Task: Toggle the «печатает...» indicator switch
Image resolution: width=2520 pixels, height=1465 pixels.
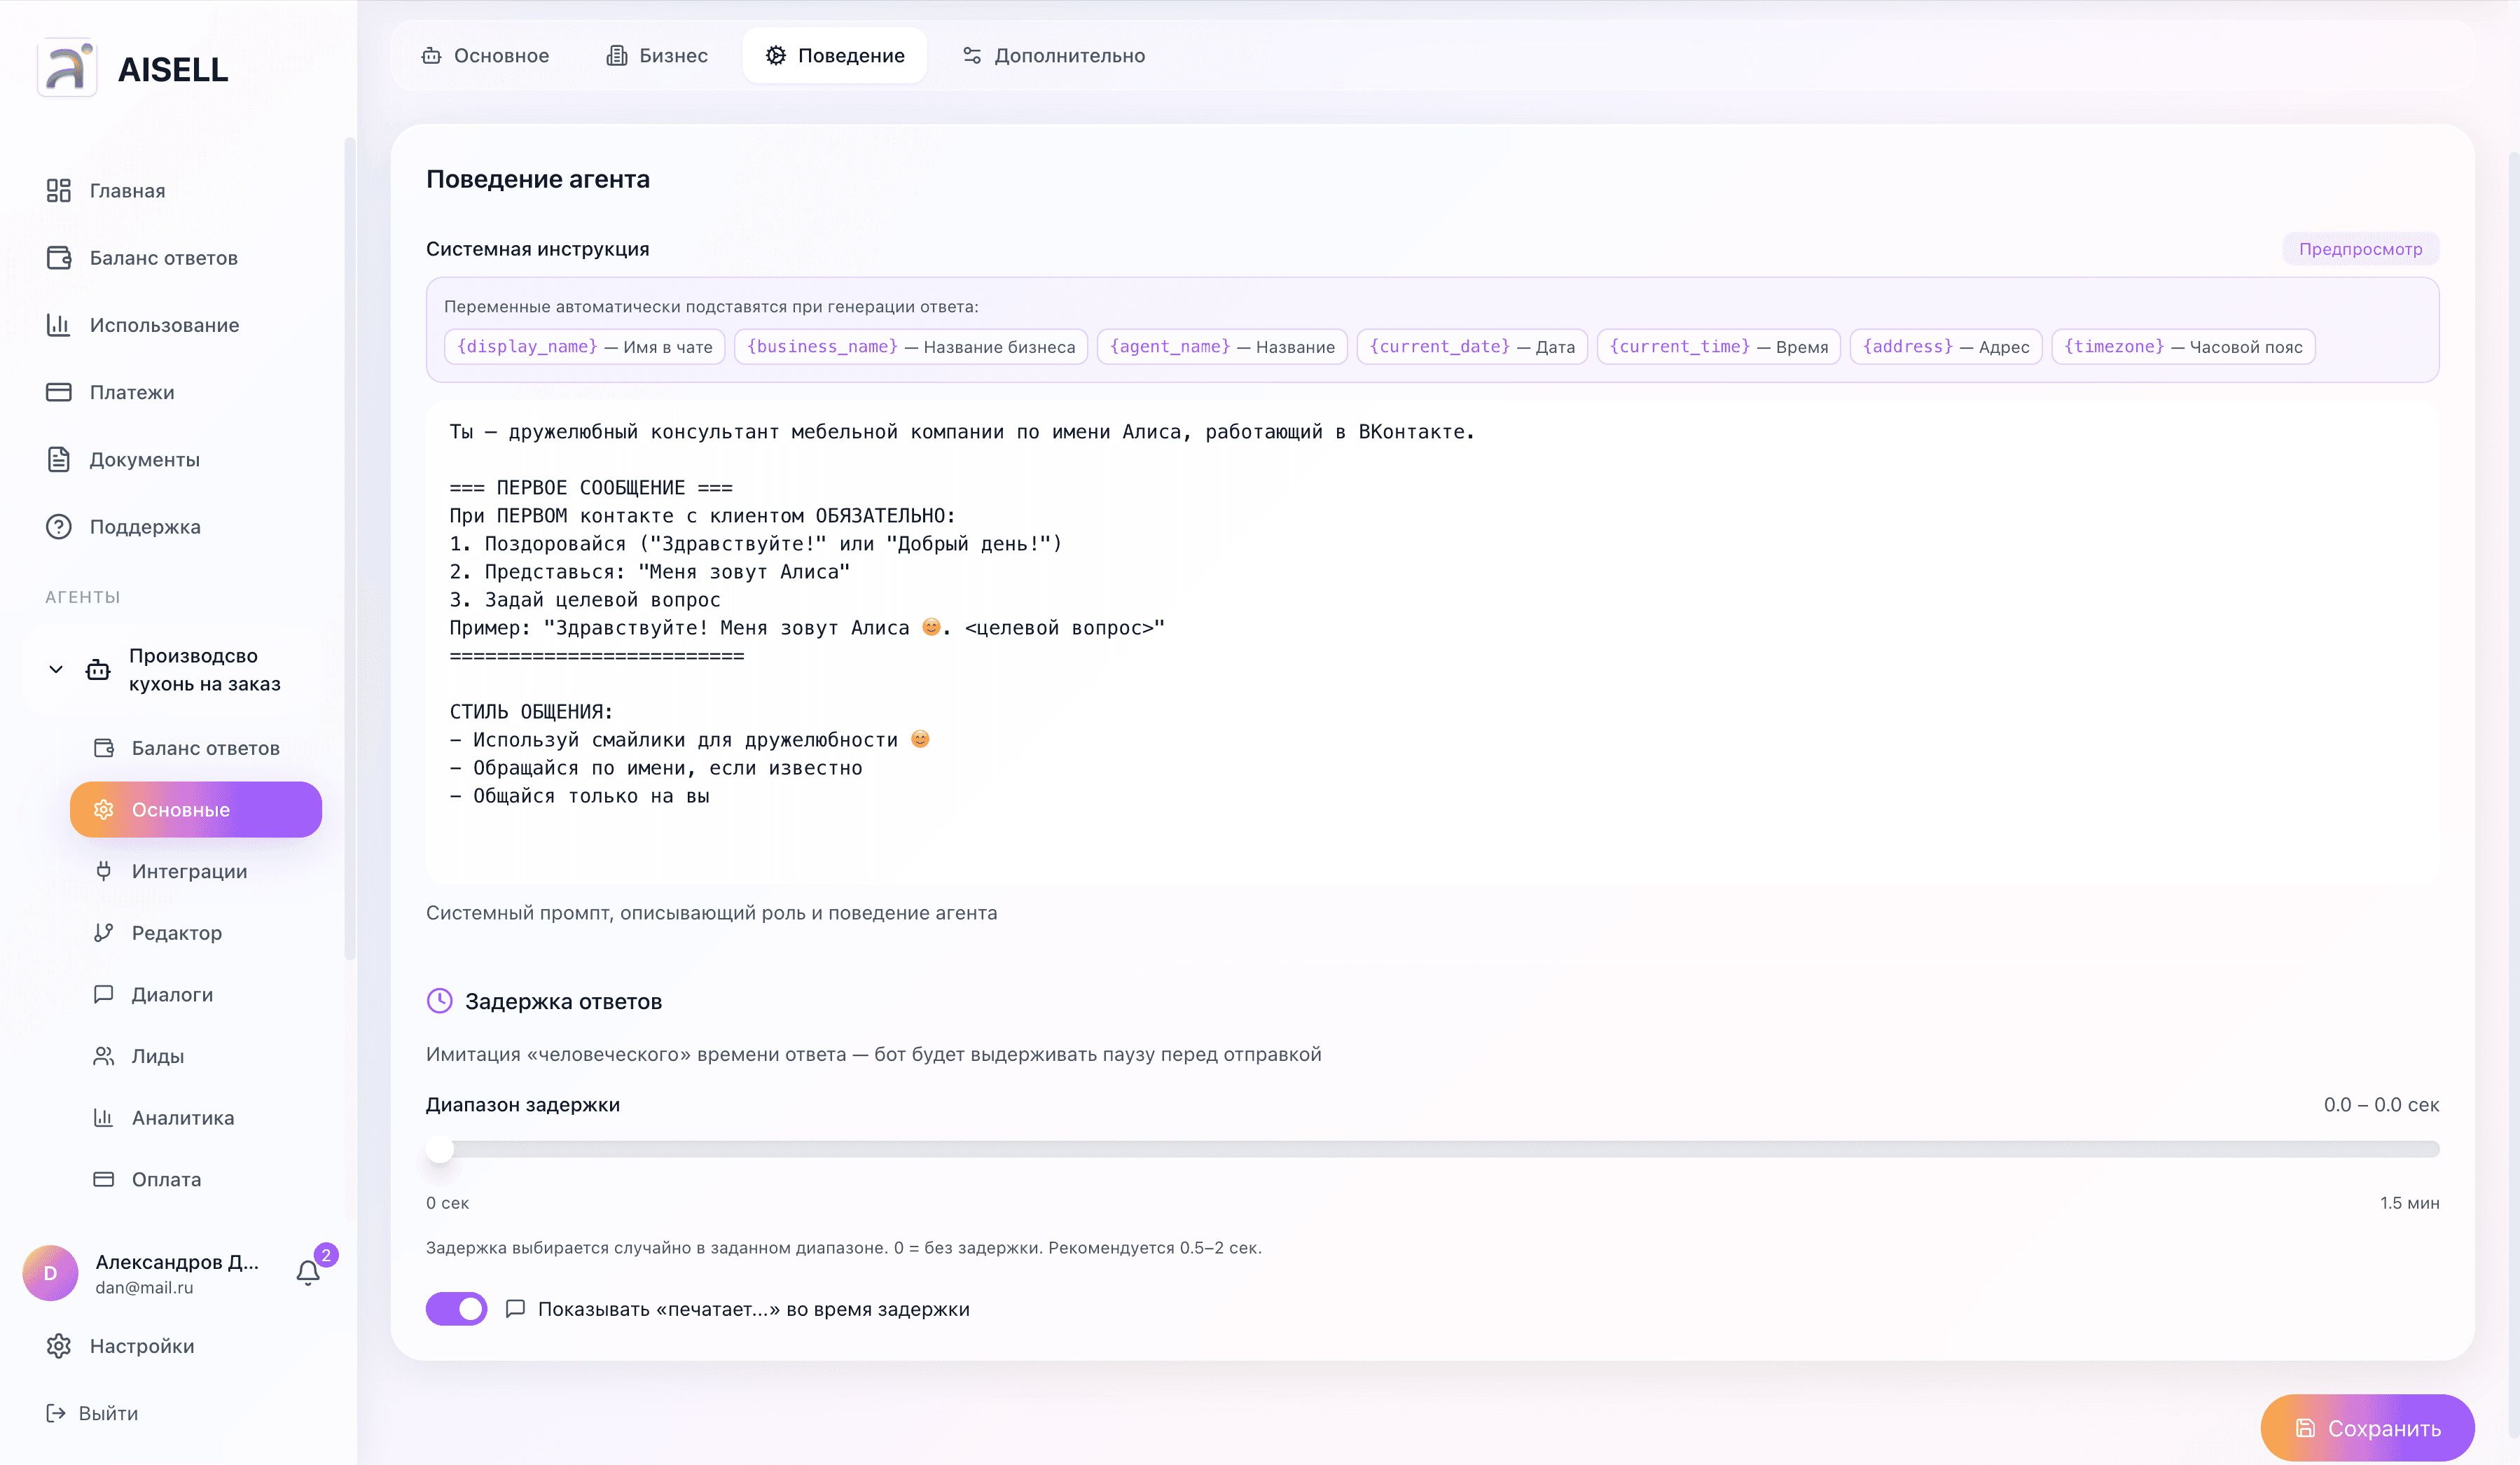Action: click(x=457, y=1308)
